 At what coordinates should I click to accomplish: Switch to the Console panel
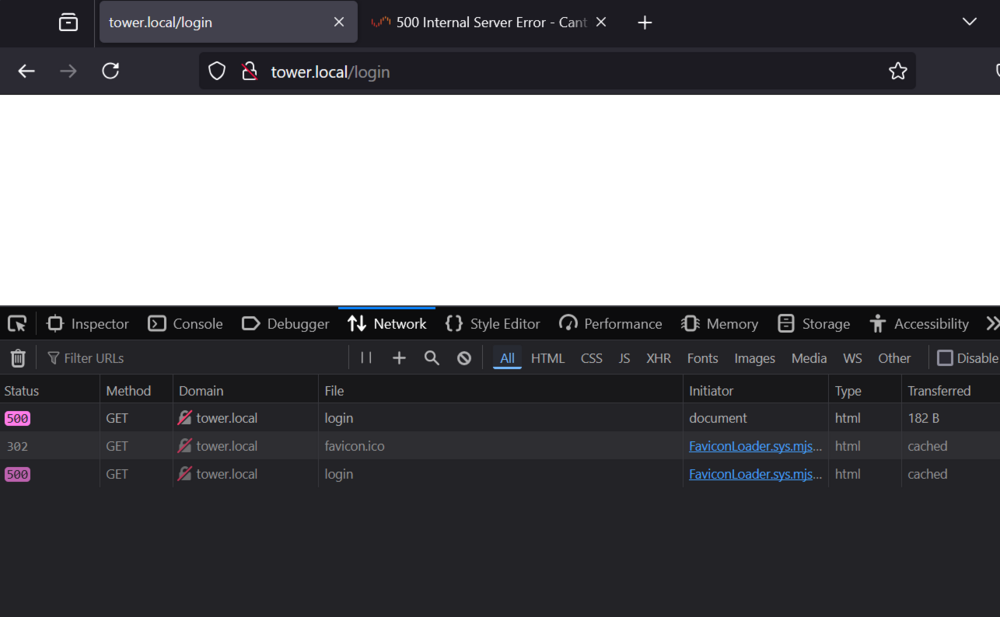[x=185, y=324]
